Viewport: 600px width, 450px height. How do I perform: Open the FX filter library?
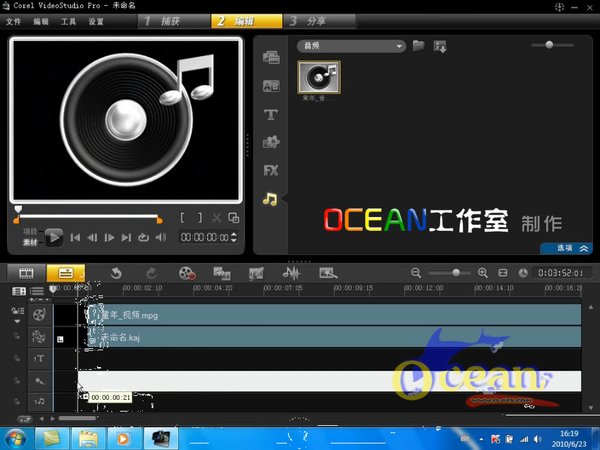pyautogui.click(x=270, y=170)
